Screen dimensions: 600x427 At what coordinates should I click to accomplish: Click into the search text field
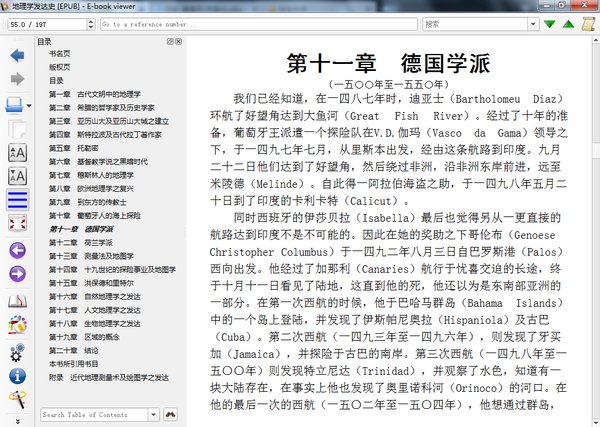pos(475,24)
